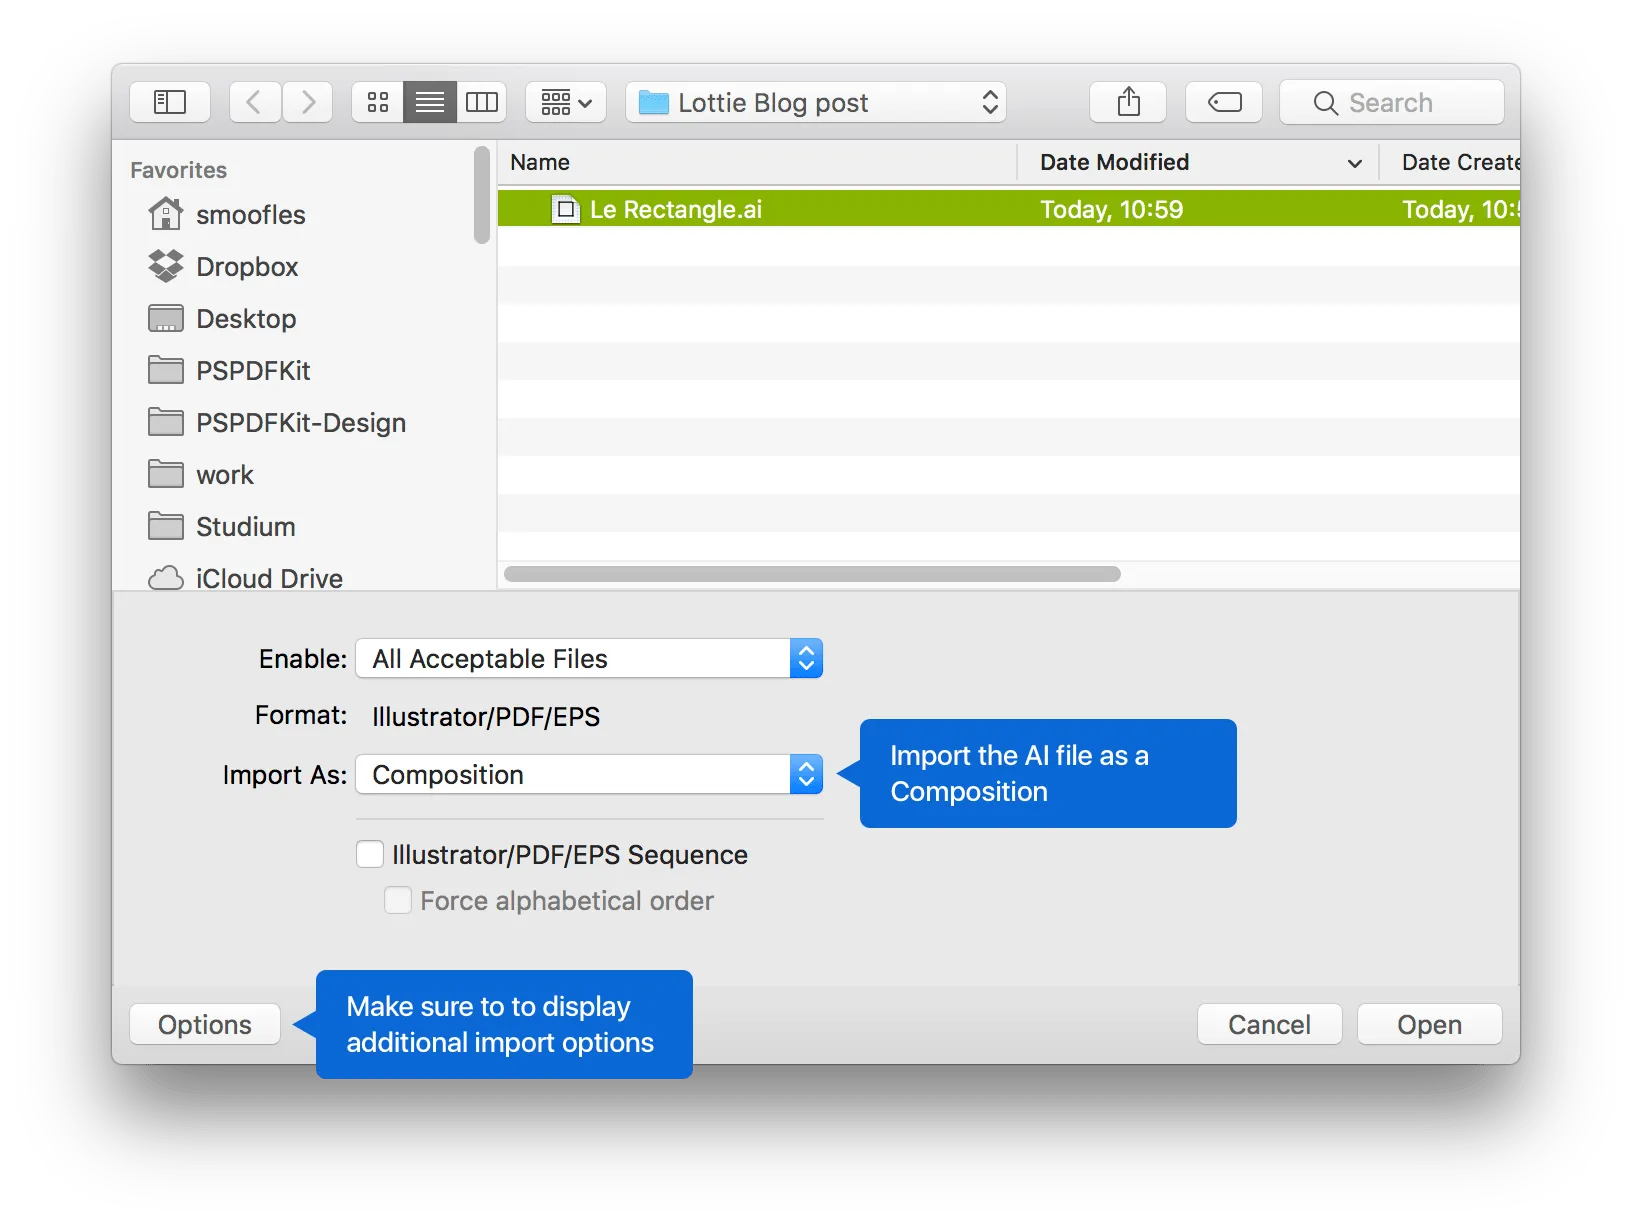This screenshot has height=1224, width=1632.
Task: Enable Illustrator/PDF/EPS Sequence checkbox
Action: (x=370, y=854)
